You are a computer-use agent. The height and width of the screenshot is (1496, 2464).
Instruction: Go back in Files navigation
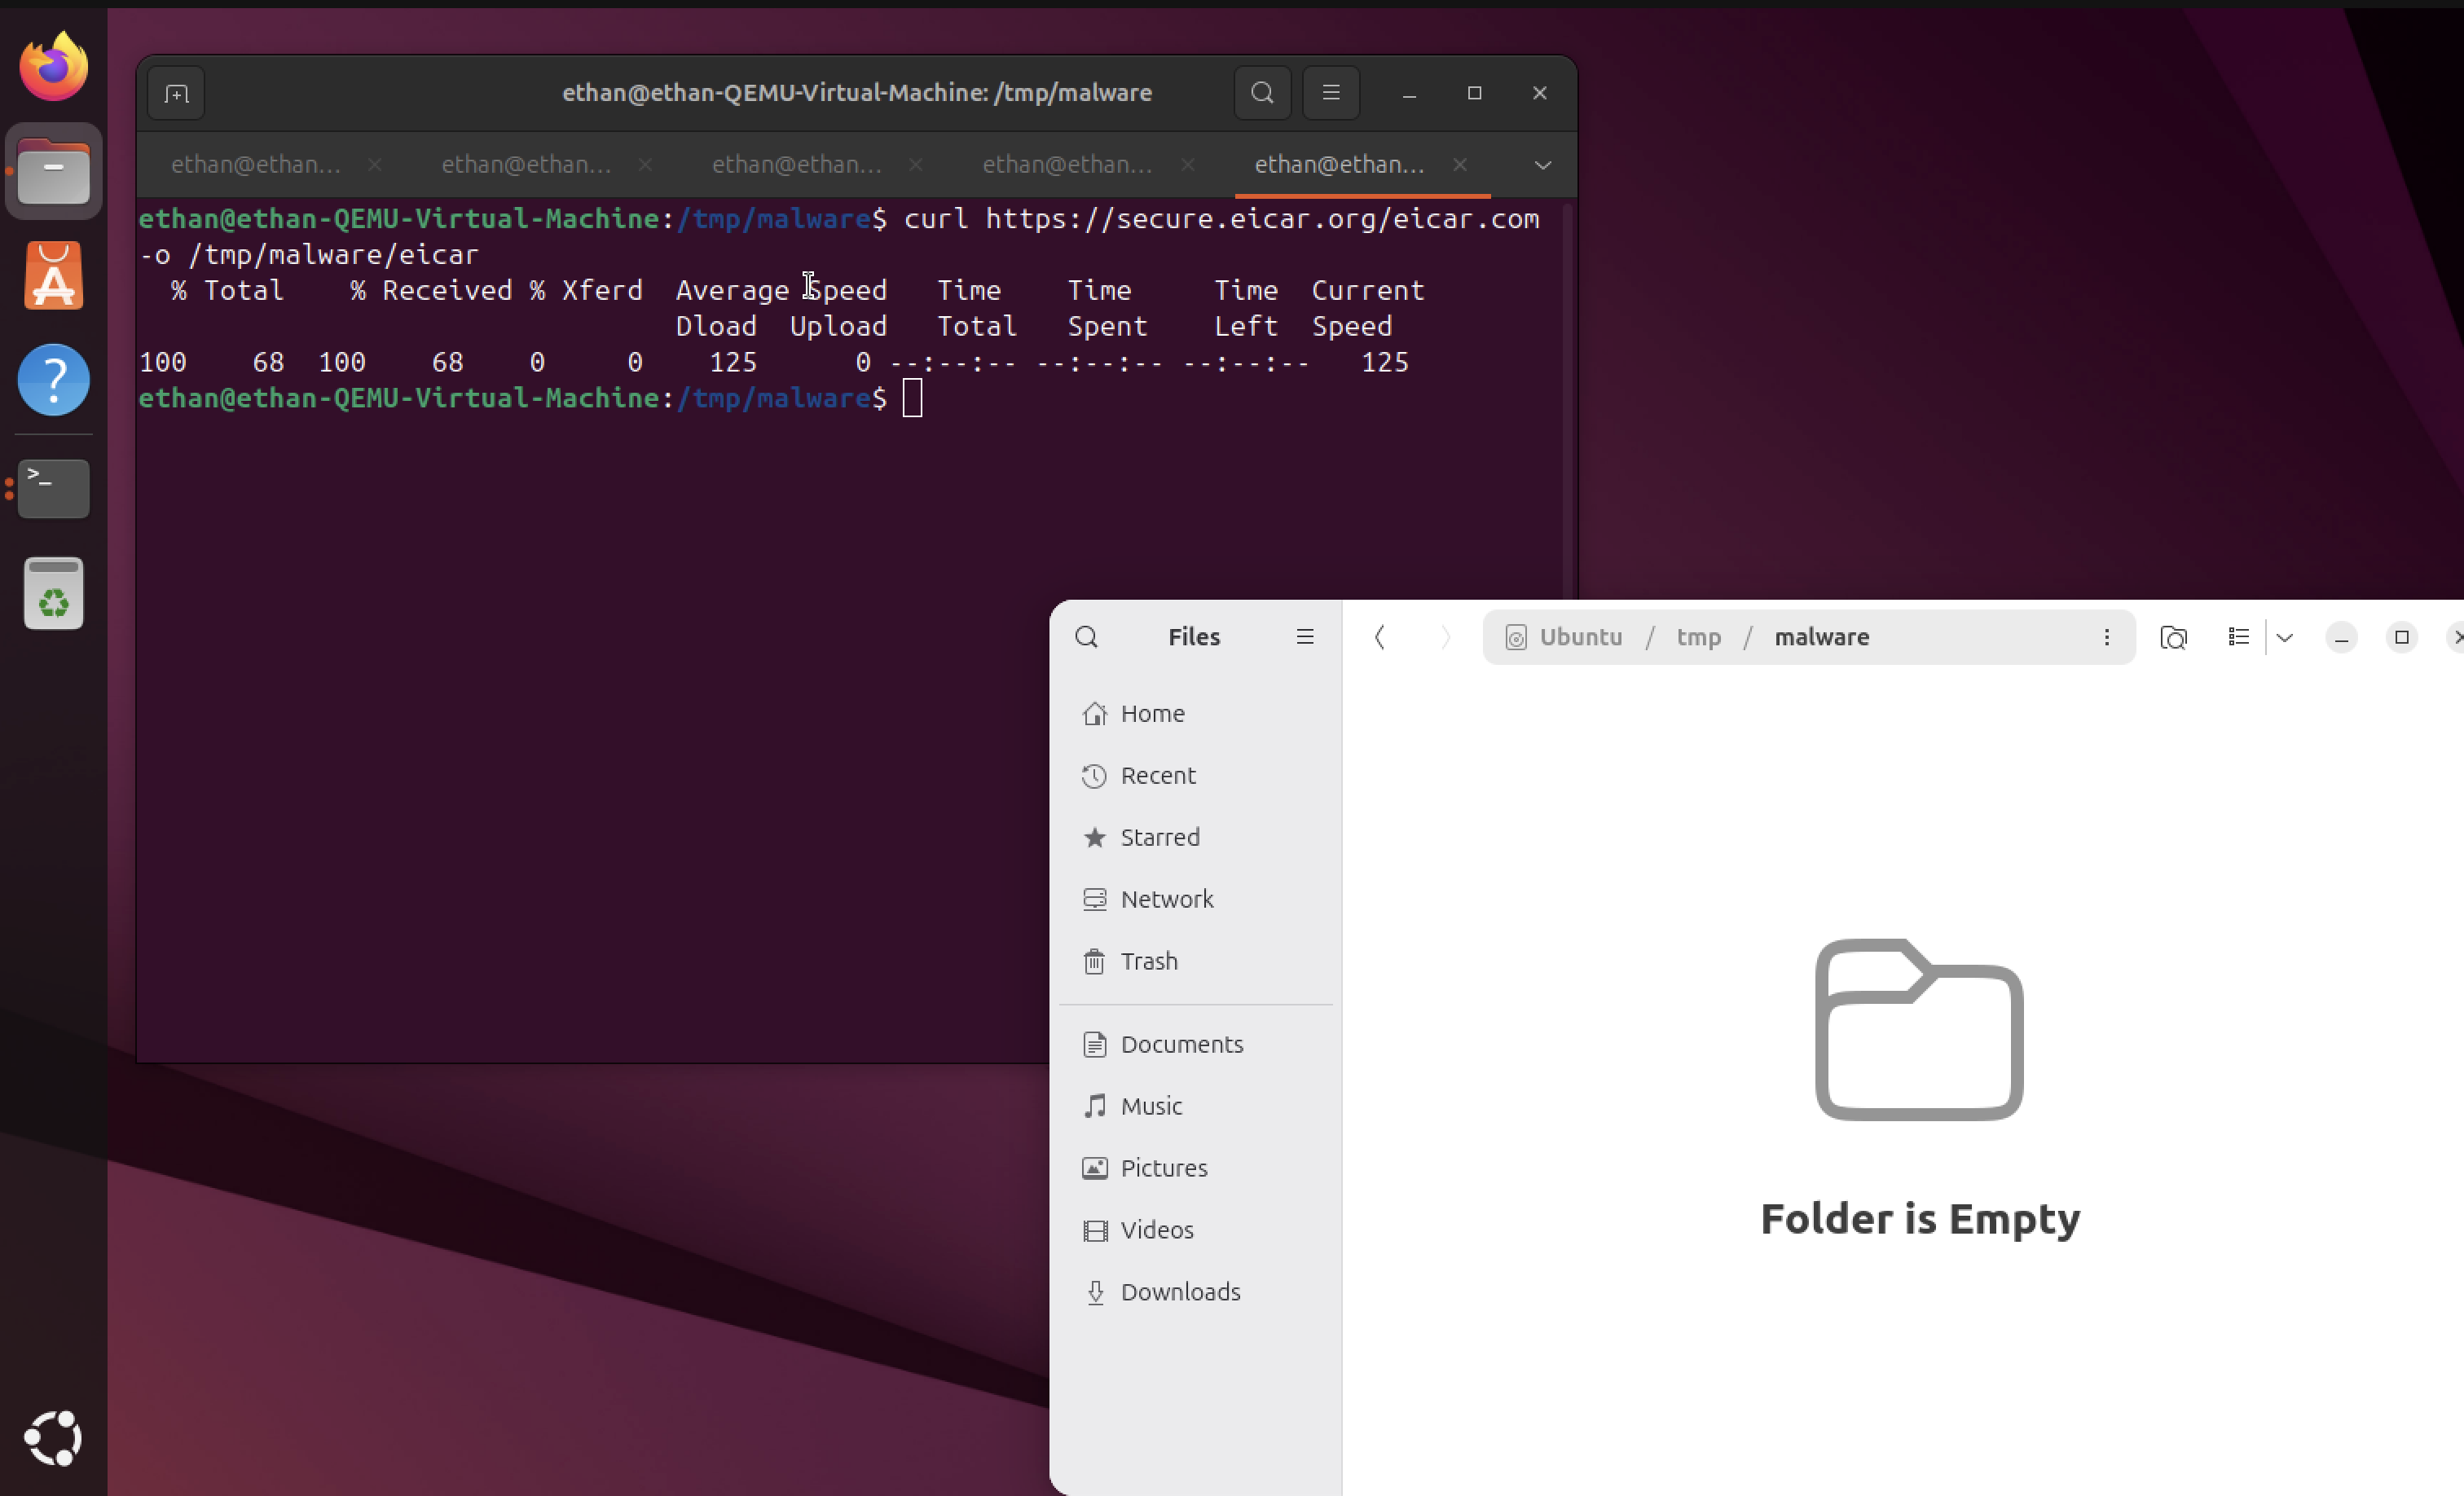[1380, 637]
